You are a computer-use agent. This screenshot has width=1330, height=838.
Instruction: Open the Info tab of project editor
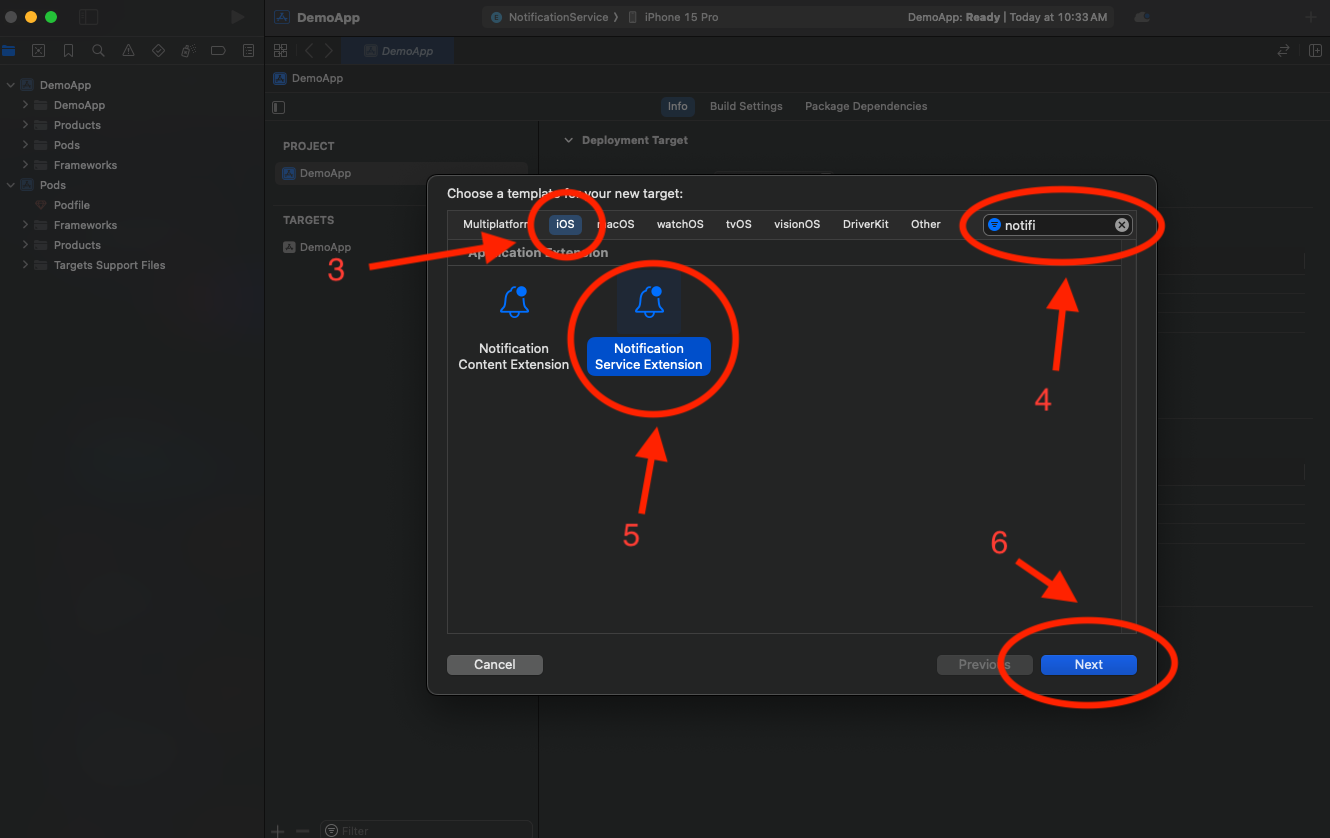678,106
